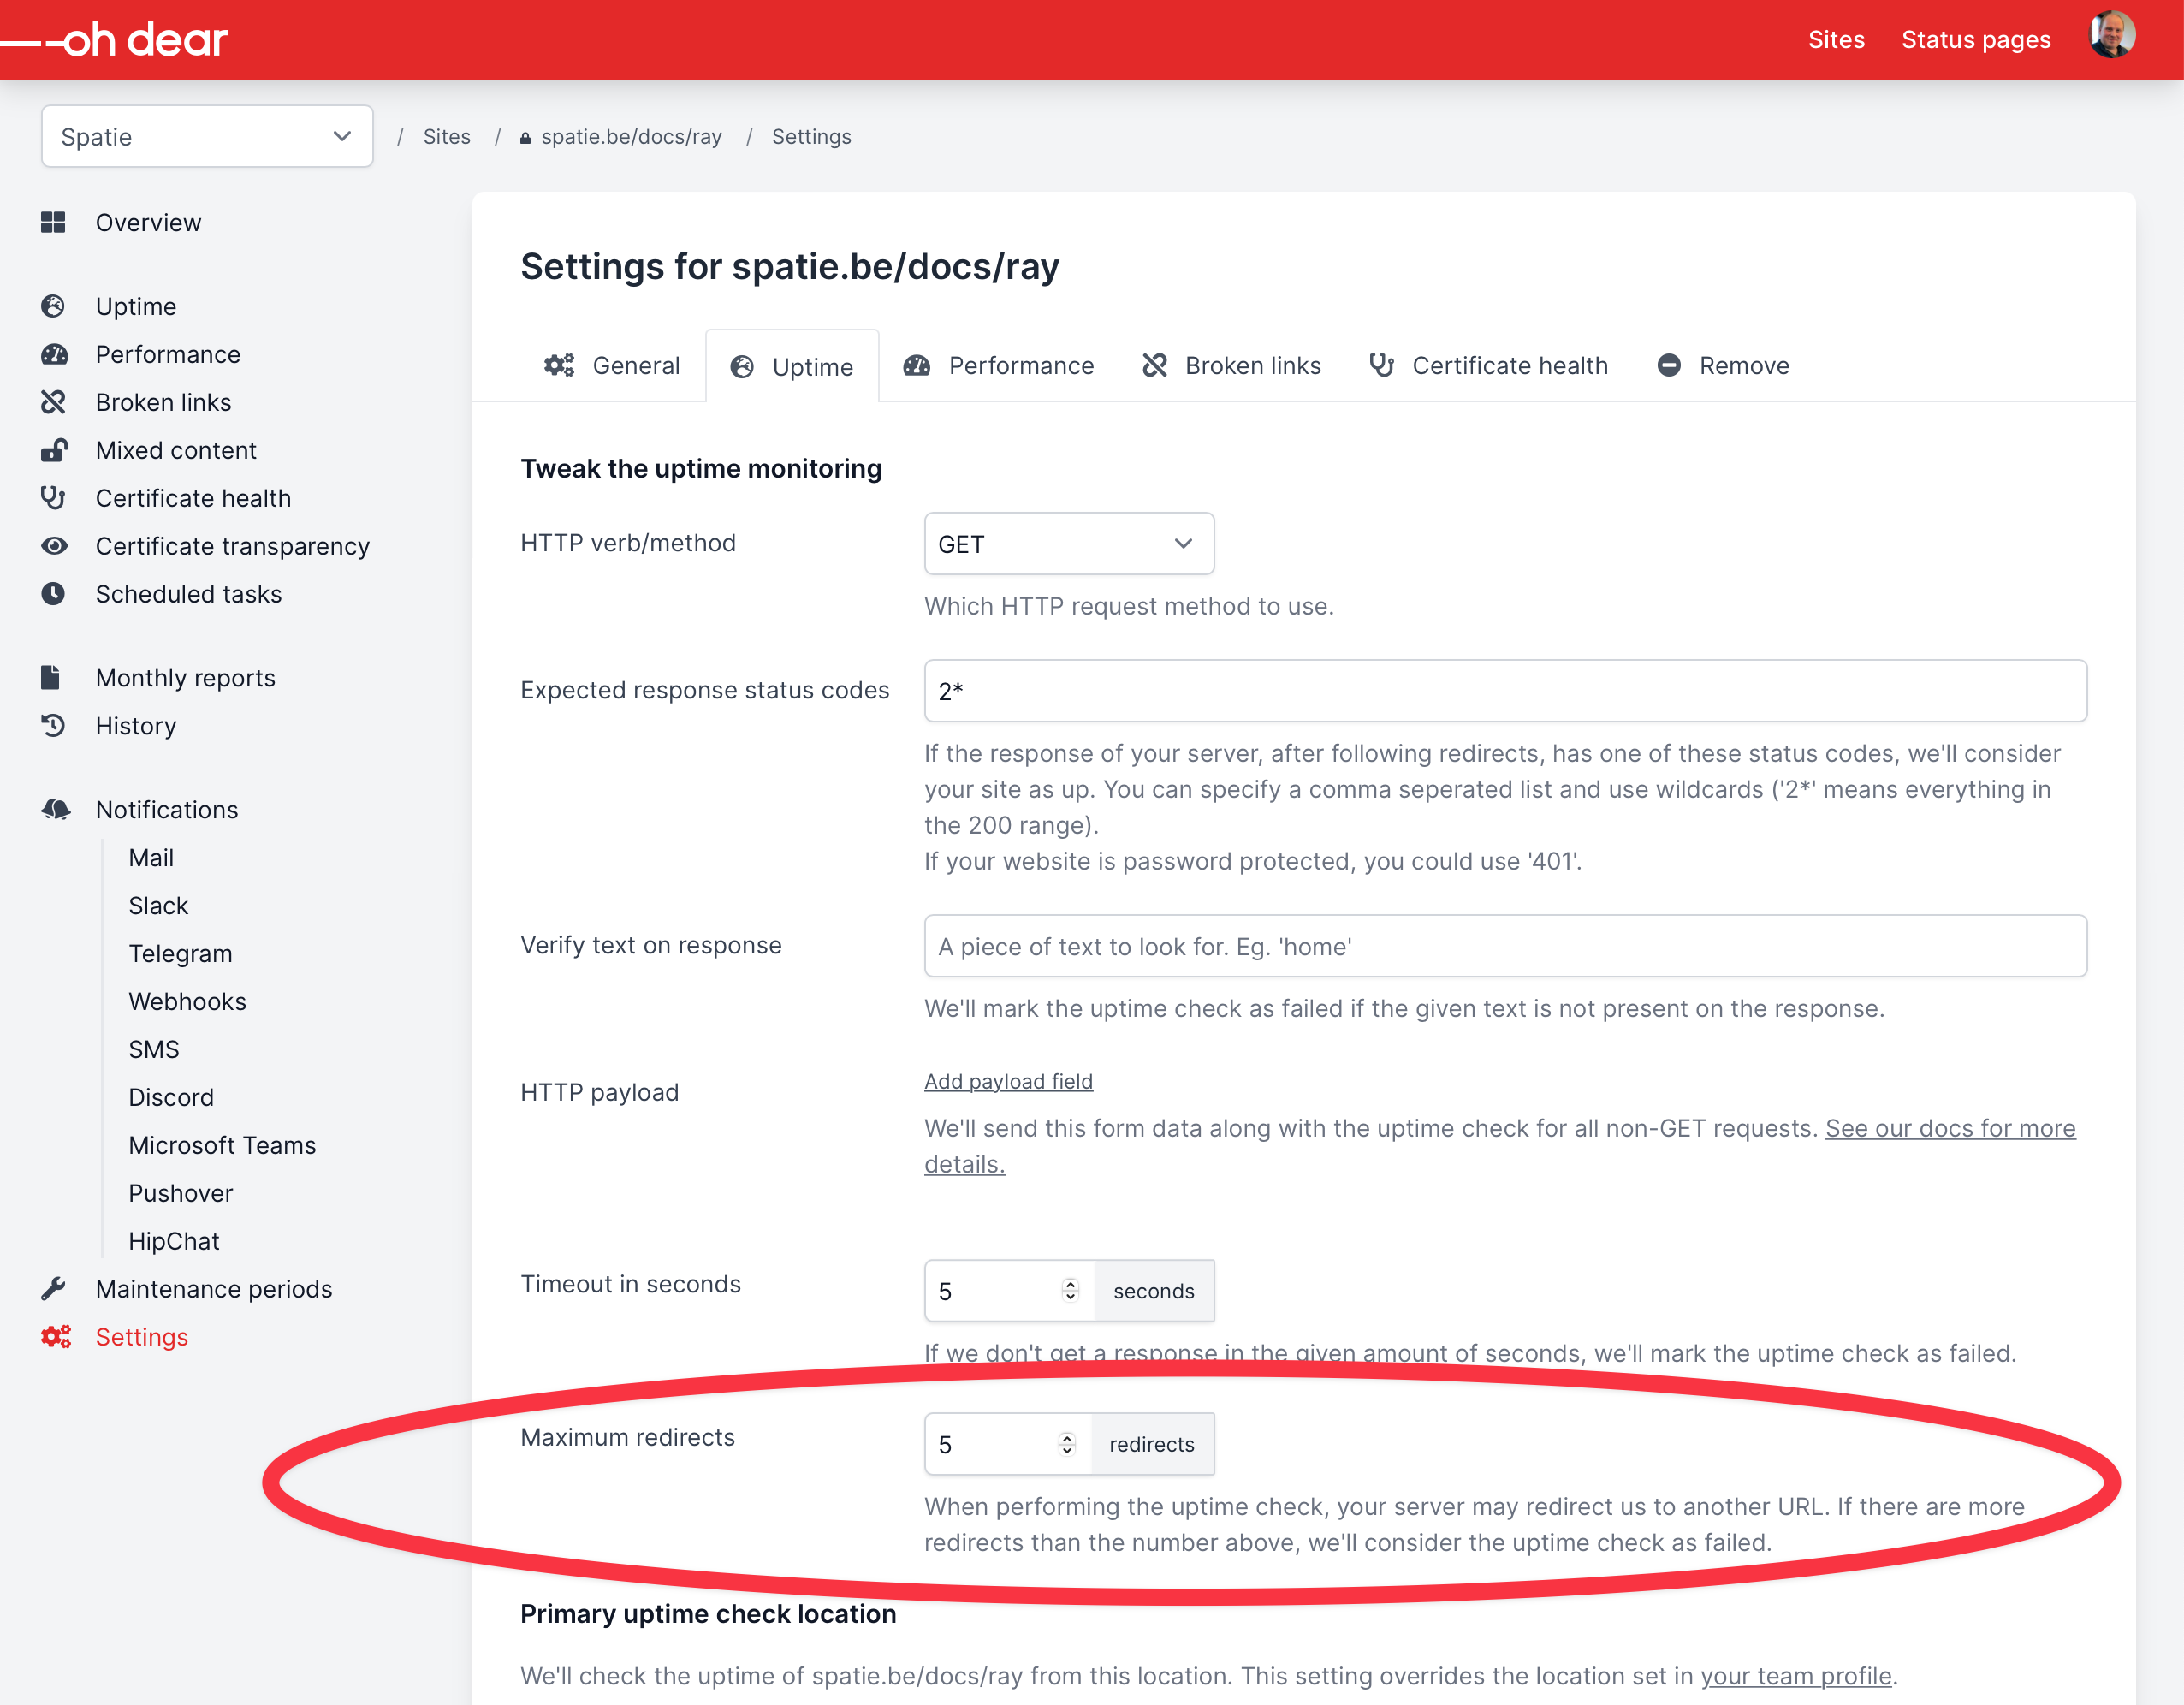Viewport: 2184px width, 1705px height.
Task: Open SMS notifications in sidebar
Action: coord(154,1049)
